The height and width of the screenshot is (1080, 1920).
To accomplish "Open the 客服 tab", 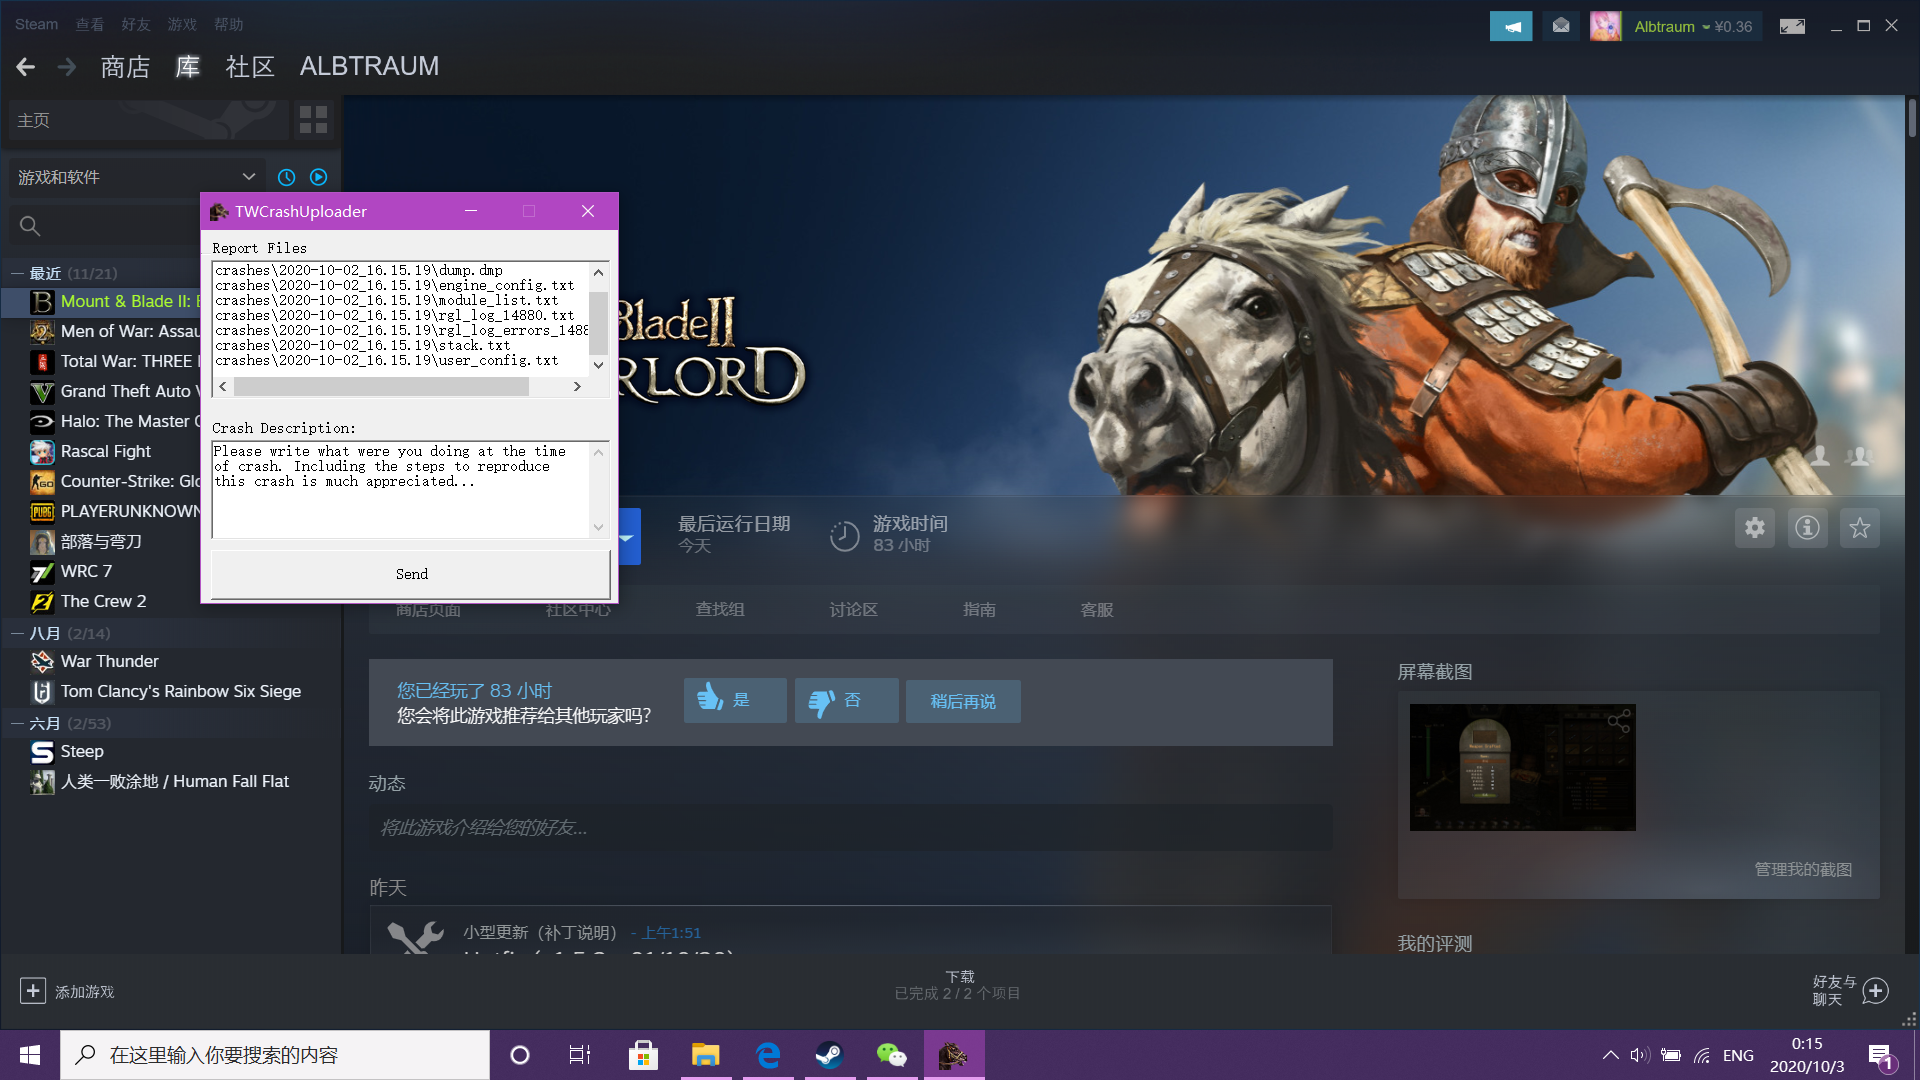I will tap(1097, 609).
